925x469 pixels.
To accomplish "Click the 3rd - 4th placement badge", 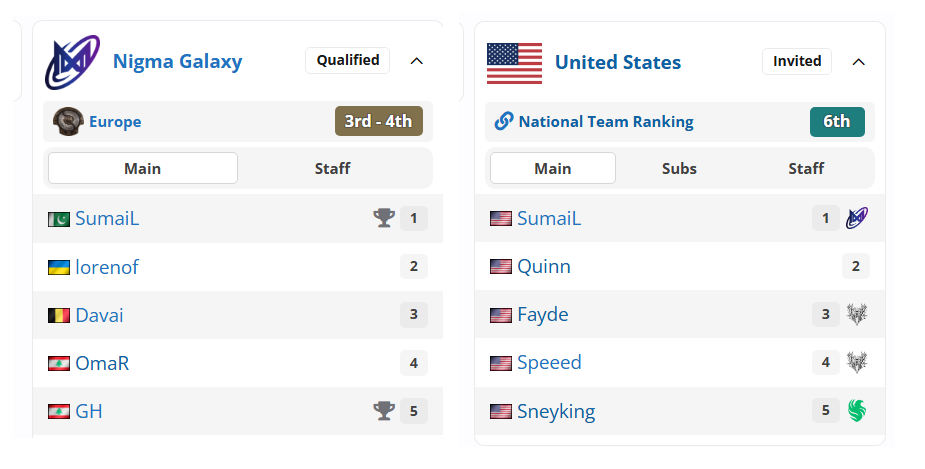I will tap(379, 121).
